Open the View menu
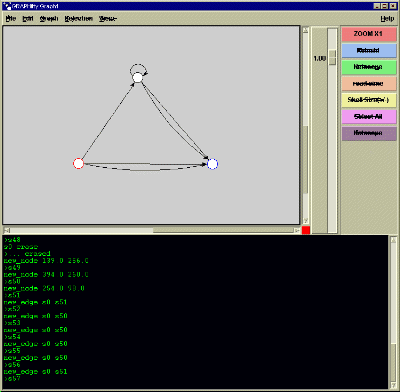 [x=108, y=19]
